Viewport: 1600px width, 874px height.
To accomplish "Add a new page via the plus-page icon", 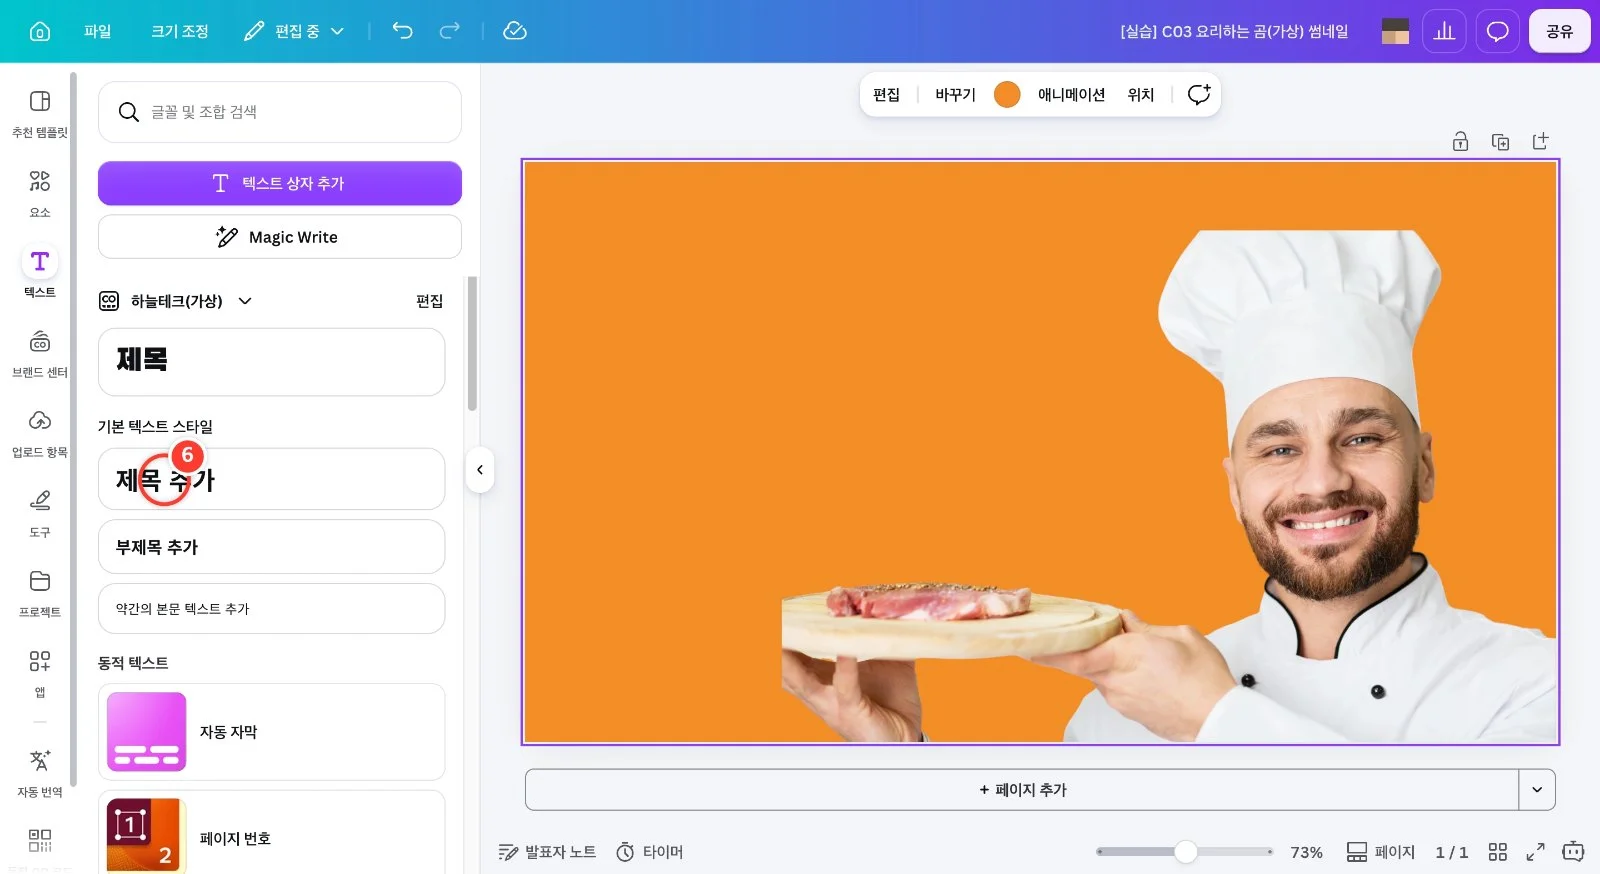I will point(1540,142).
